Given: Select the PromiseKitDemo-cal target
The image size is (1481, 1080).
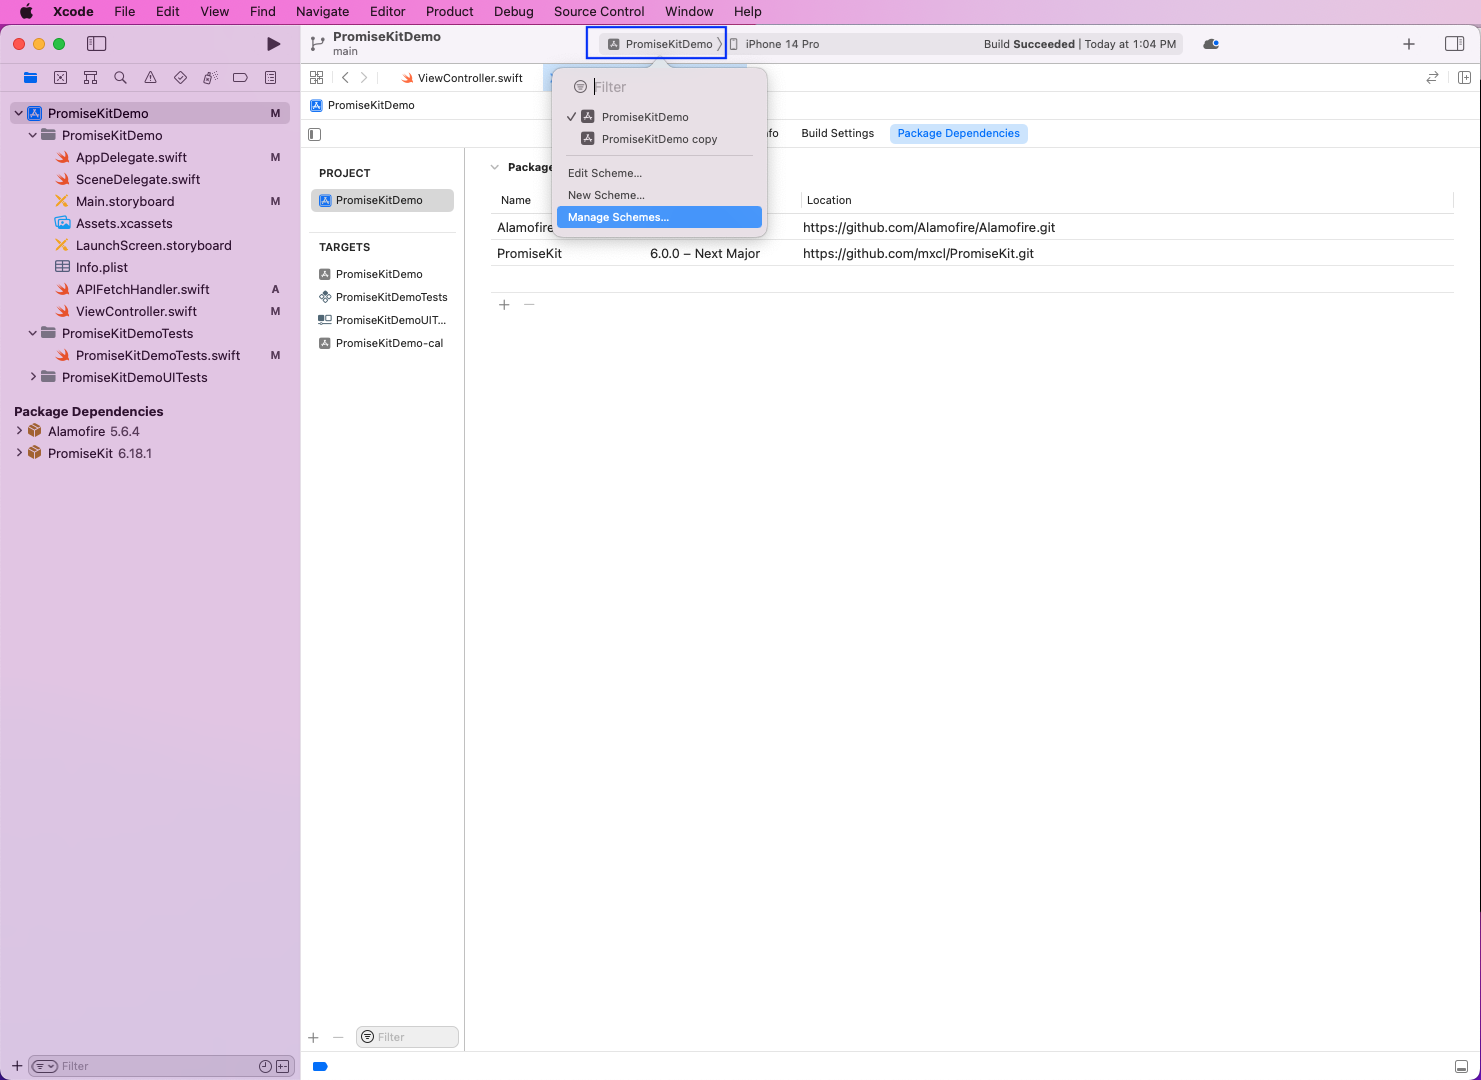Looking at the screenshot, I should (383, 343).
